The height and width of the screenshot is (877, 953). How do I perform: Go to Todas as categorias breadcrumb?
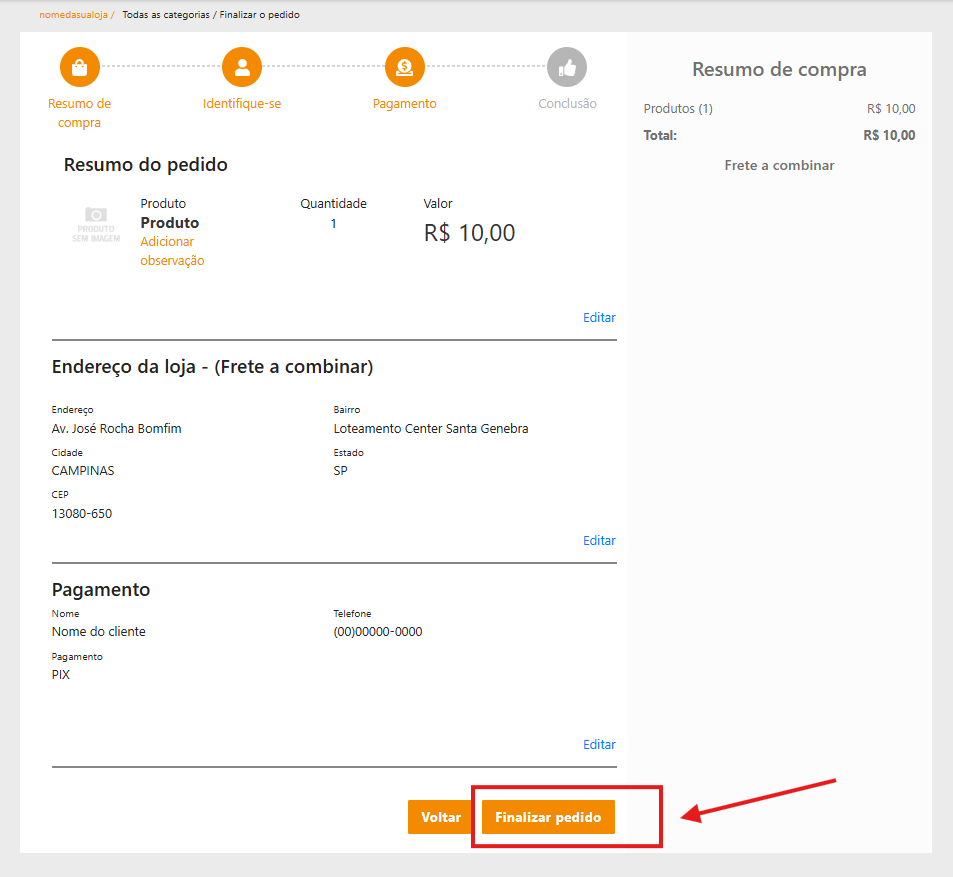point(165,15)
